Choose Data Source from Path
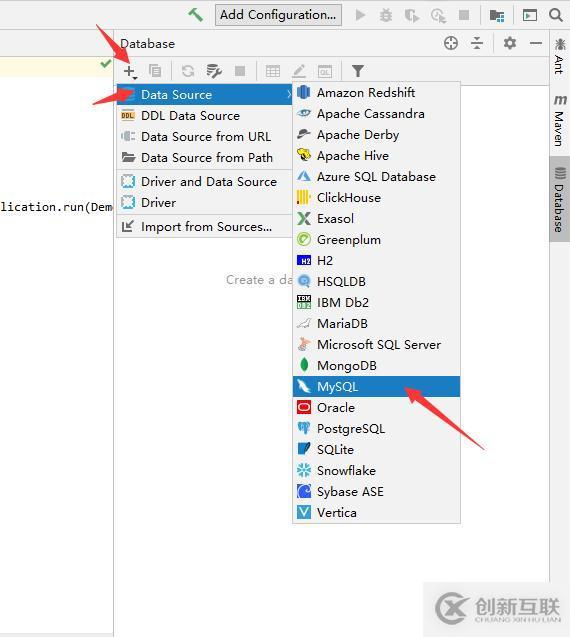The height and width of the screenshot is (637, 570). point(205,158)
